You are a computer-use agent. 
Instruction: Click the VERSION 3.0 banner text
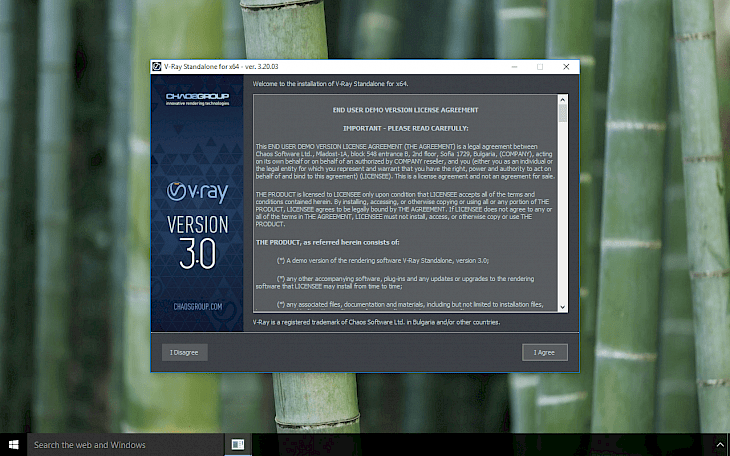[x=197, y=242]
